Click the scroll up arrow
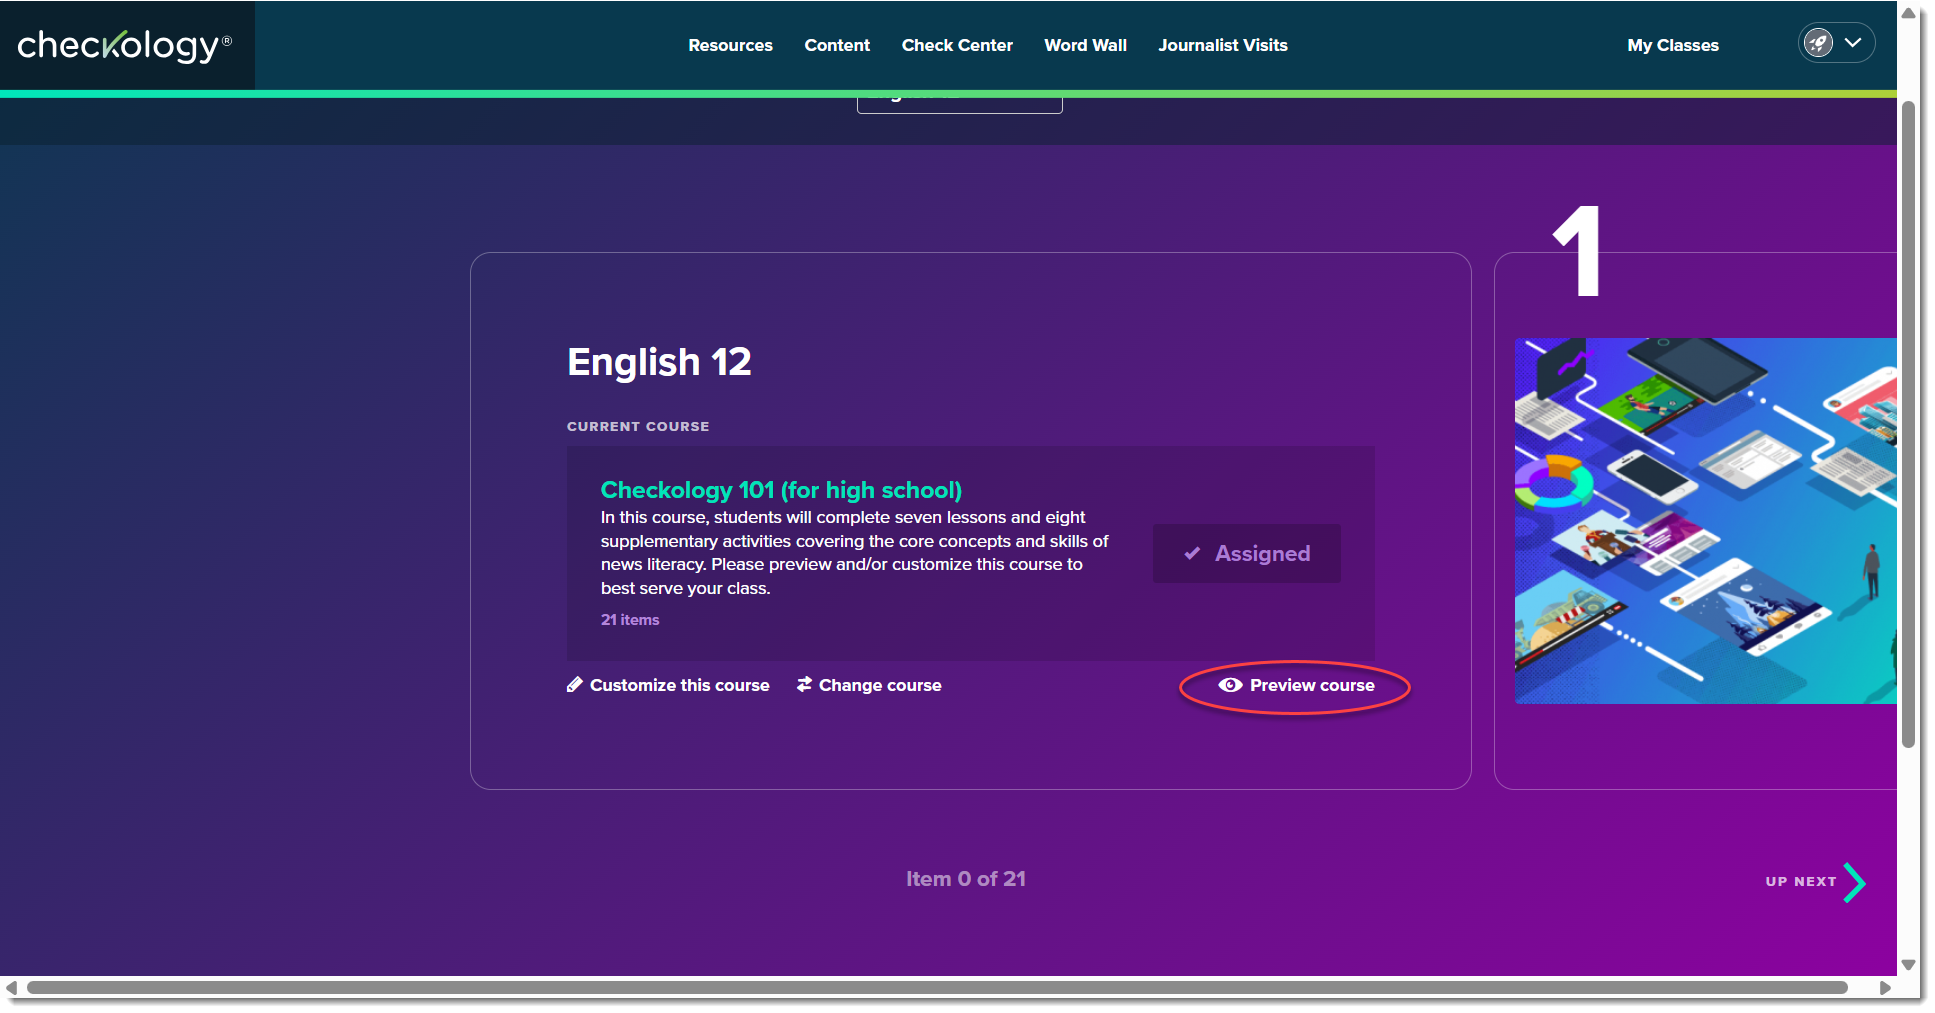 pyautogui.click(x=1908, y=13)
